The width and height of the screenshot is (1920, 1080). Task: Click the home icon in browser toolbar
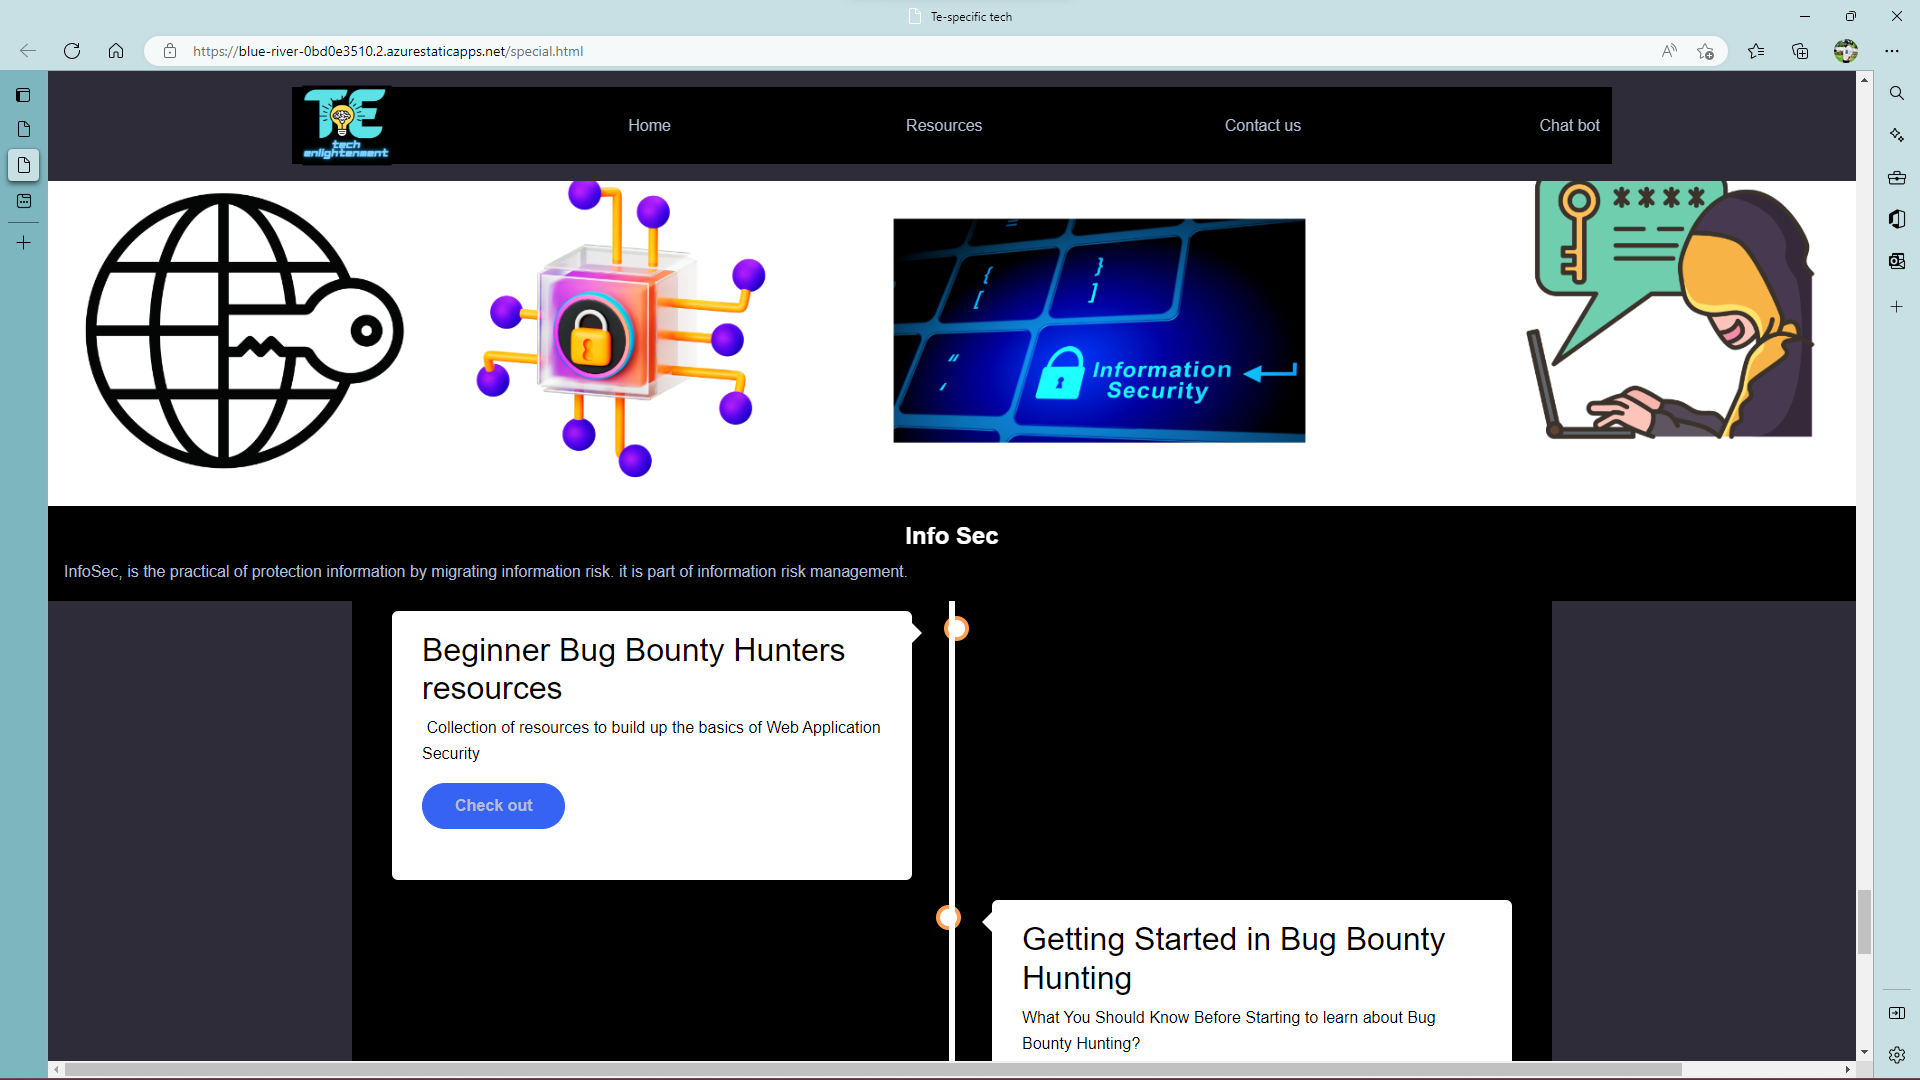pos(116,51)
